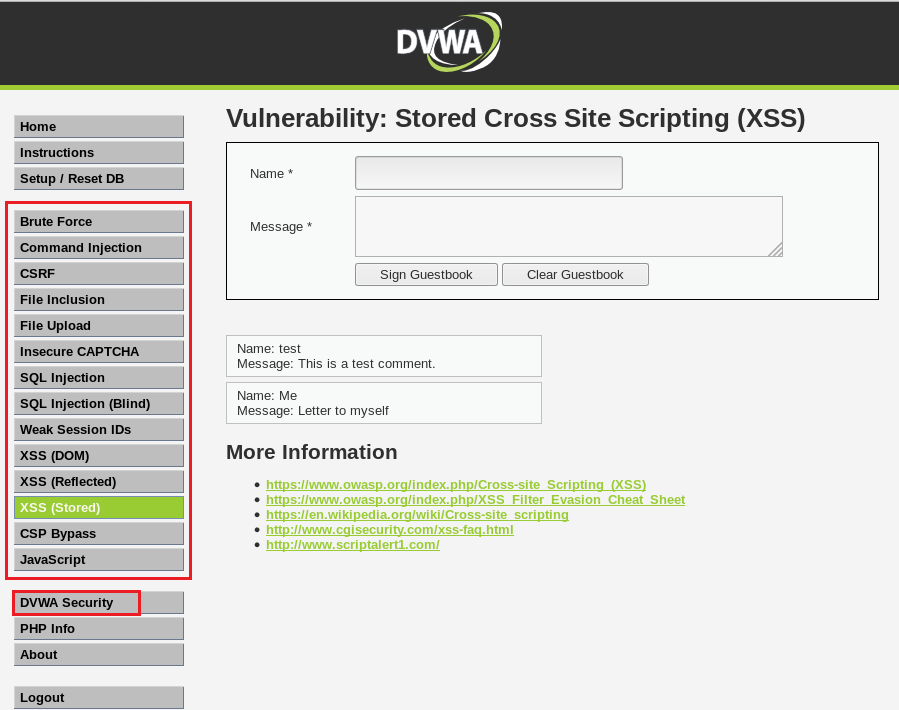Click Logout in the sidebar
This screenshot has height=710, width=899.
[99, 698]
